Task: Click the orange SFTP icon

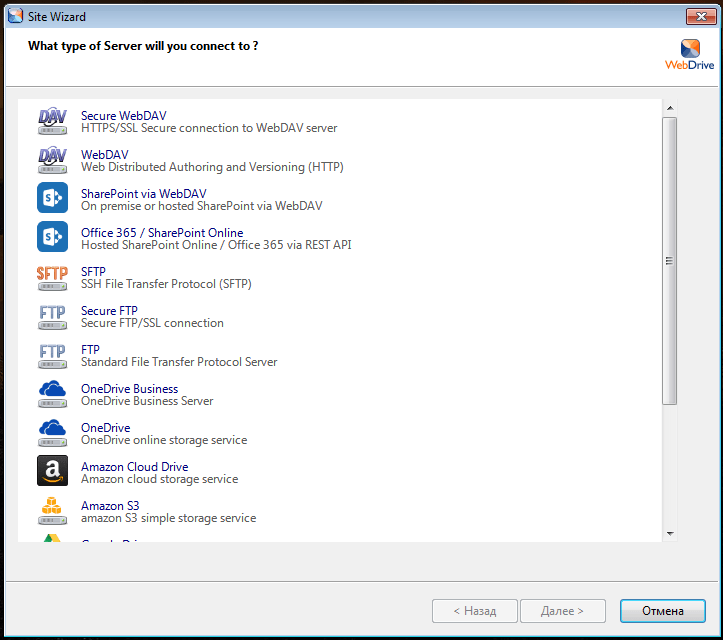Action: [x=52, y=278]
